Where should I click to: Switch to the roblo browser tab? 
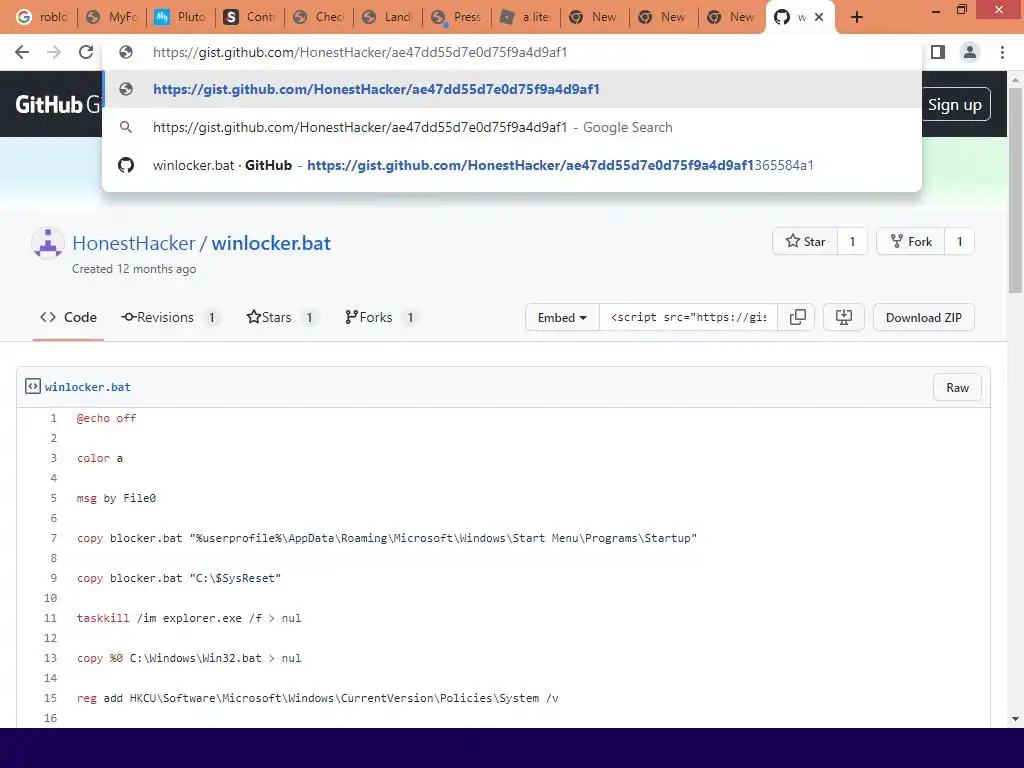pos(42,17)
